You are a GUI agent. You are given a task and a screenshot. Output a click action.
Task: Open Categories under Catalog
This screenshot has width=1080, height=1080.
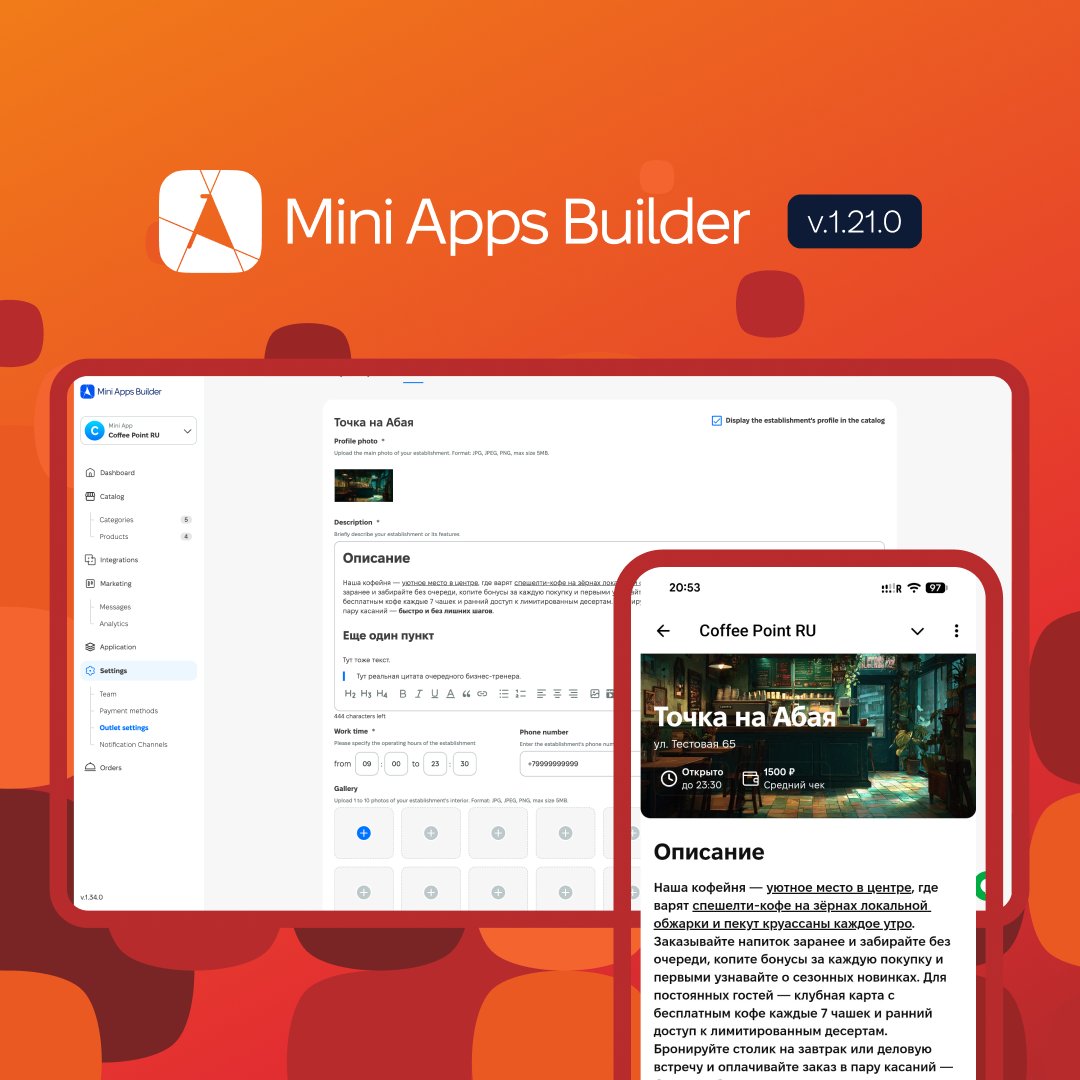click(116, 519)
